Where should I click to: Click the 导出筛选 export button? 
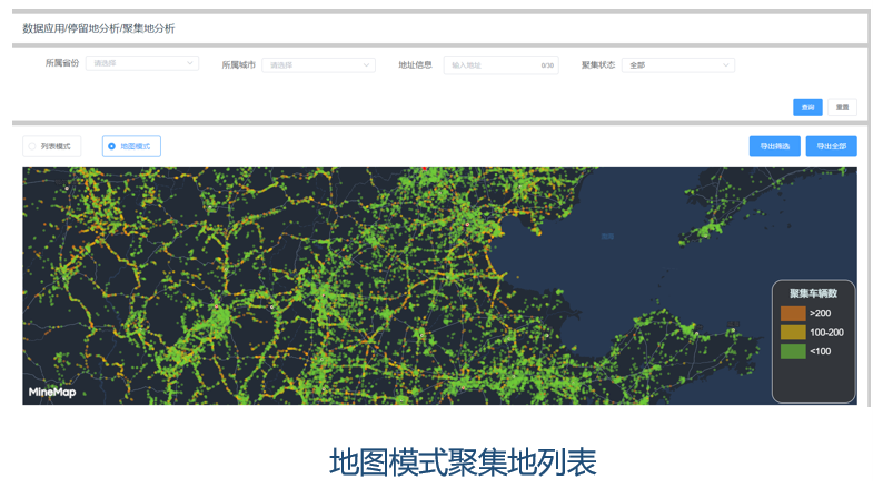pyautogui.click(x=774, y=146)
